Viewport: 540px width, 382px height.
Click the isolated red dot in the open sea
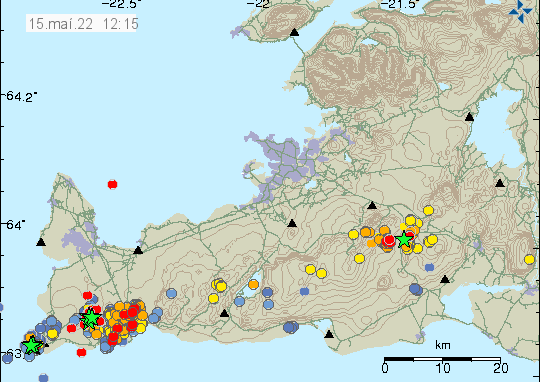click(112, 185)
